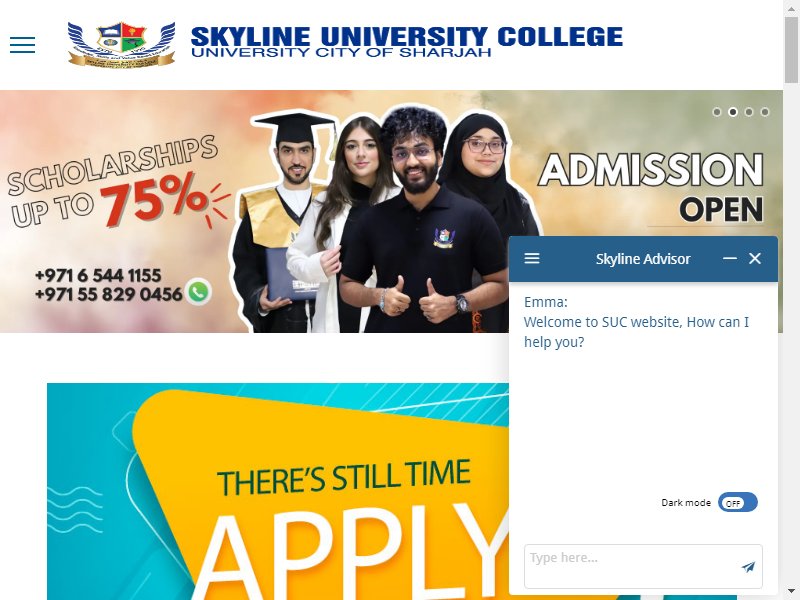Click the active second carousel dot

pyautogui.click(x=733, y=112)
